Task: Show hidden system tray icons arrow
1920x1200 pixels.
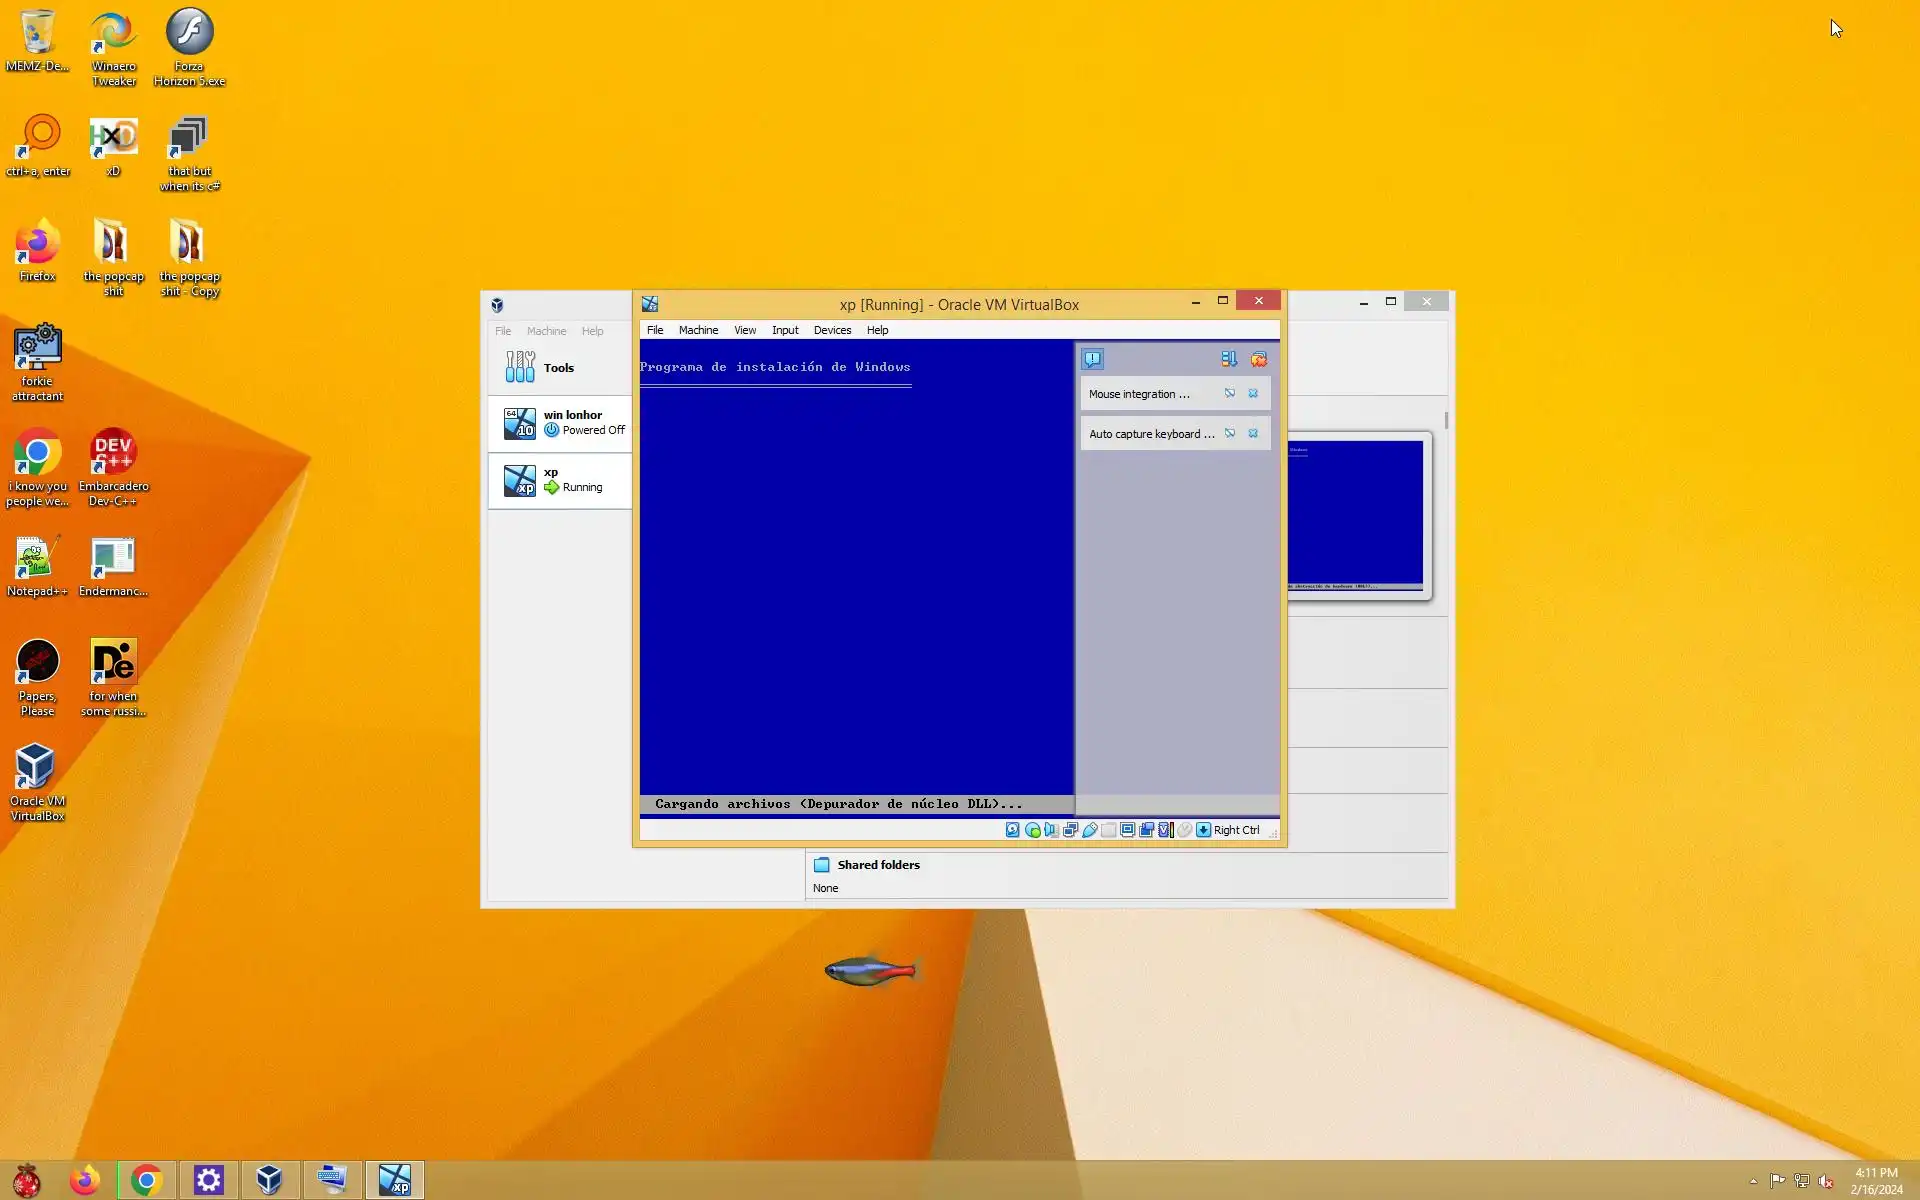Action: (x=1753, y=1181)
